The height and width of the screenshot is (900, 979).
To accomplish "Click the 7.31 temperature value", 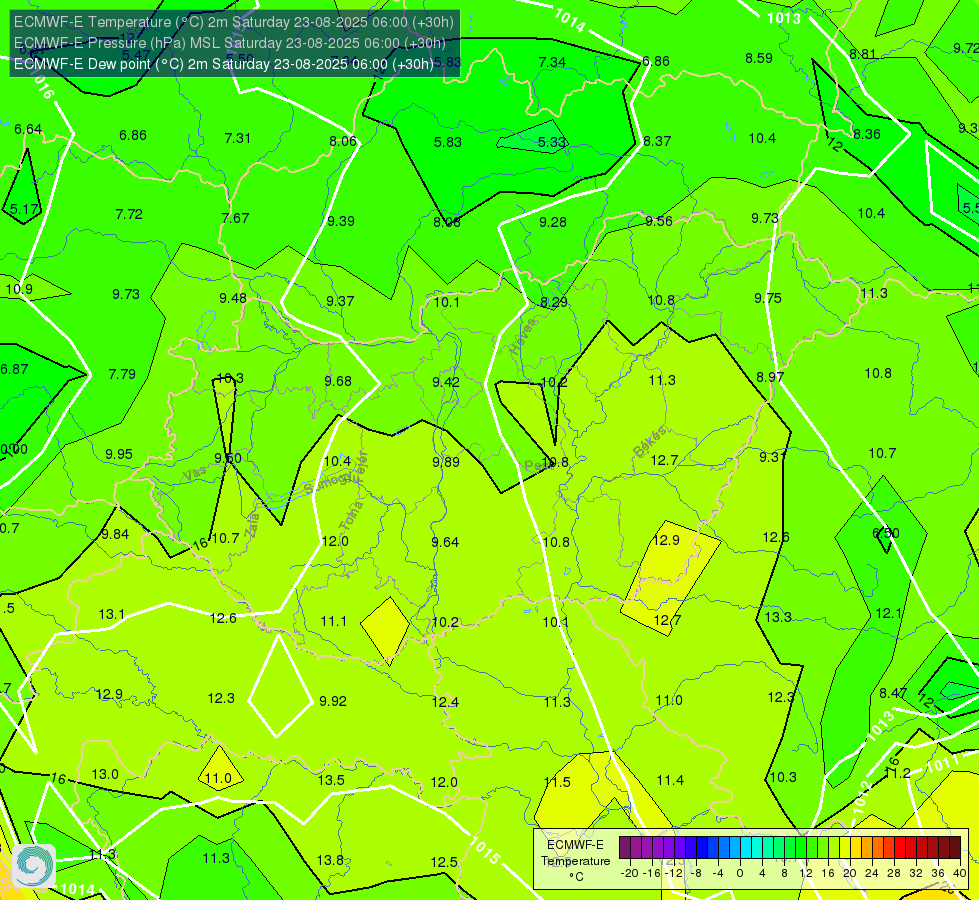I will pyautogui.click(x=237, y=139).
